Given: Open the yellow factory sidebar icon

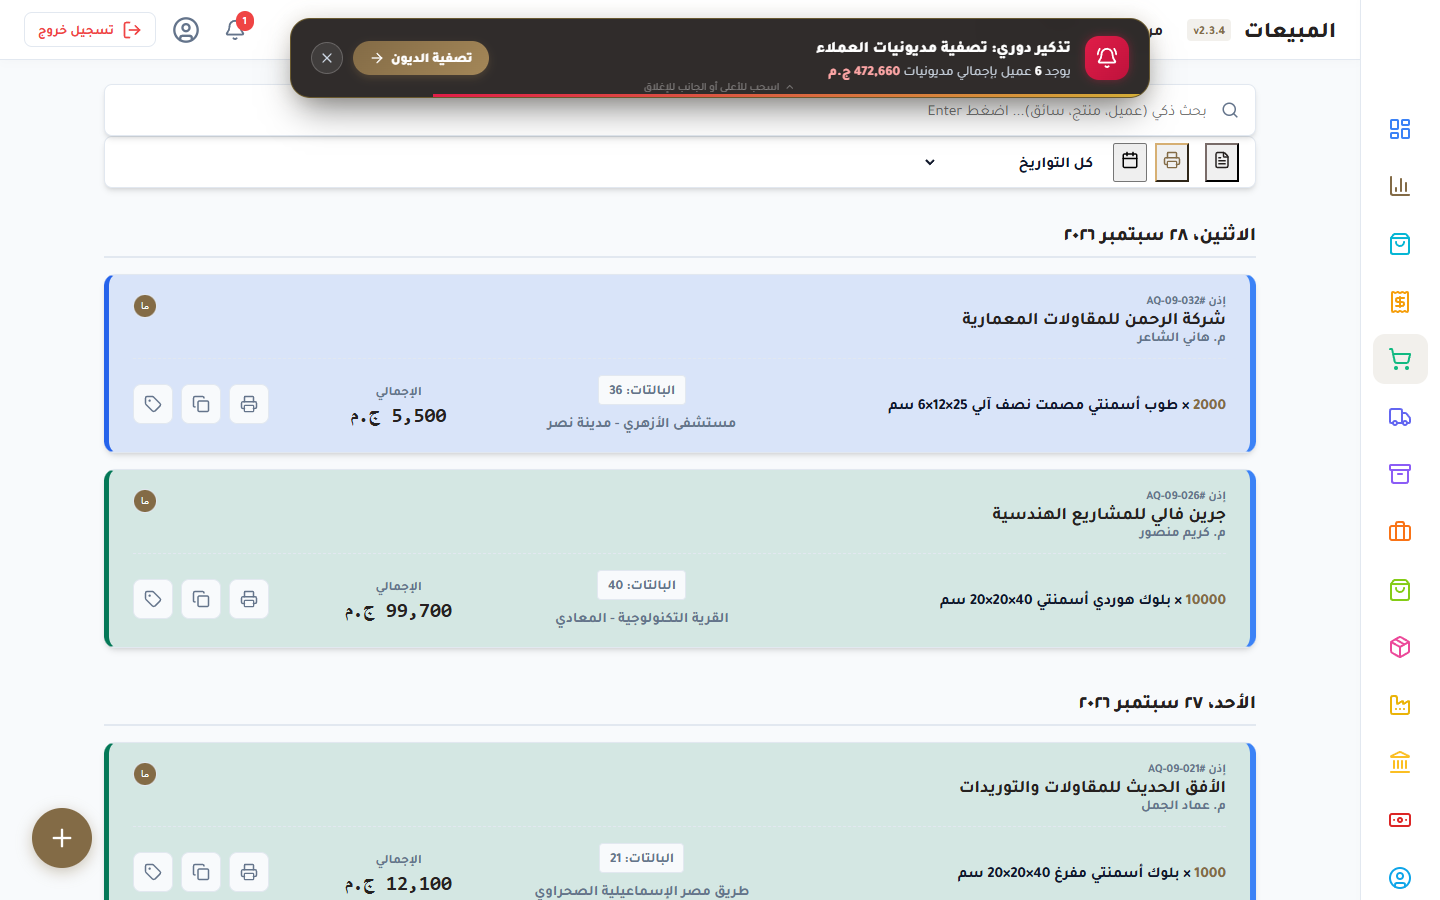Looking at the screenshot, I should click(x=1400, y=705).
